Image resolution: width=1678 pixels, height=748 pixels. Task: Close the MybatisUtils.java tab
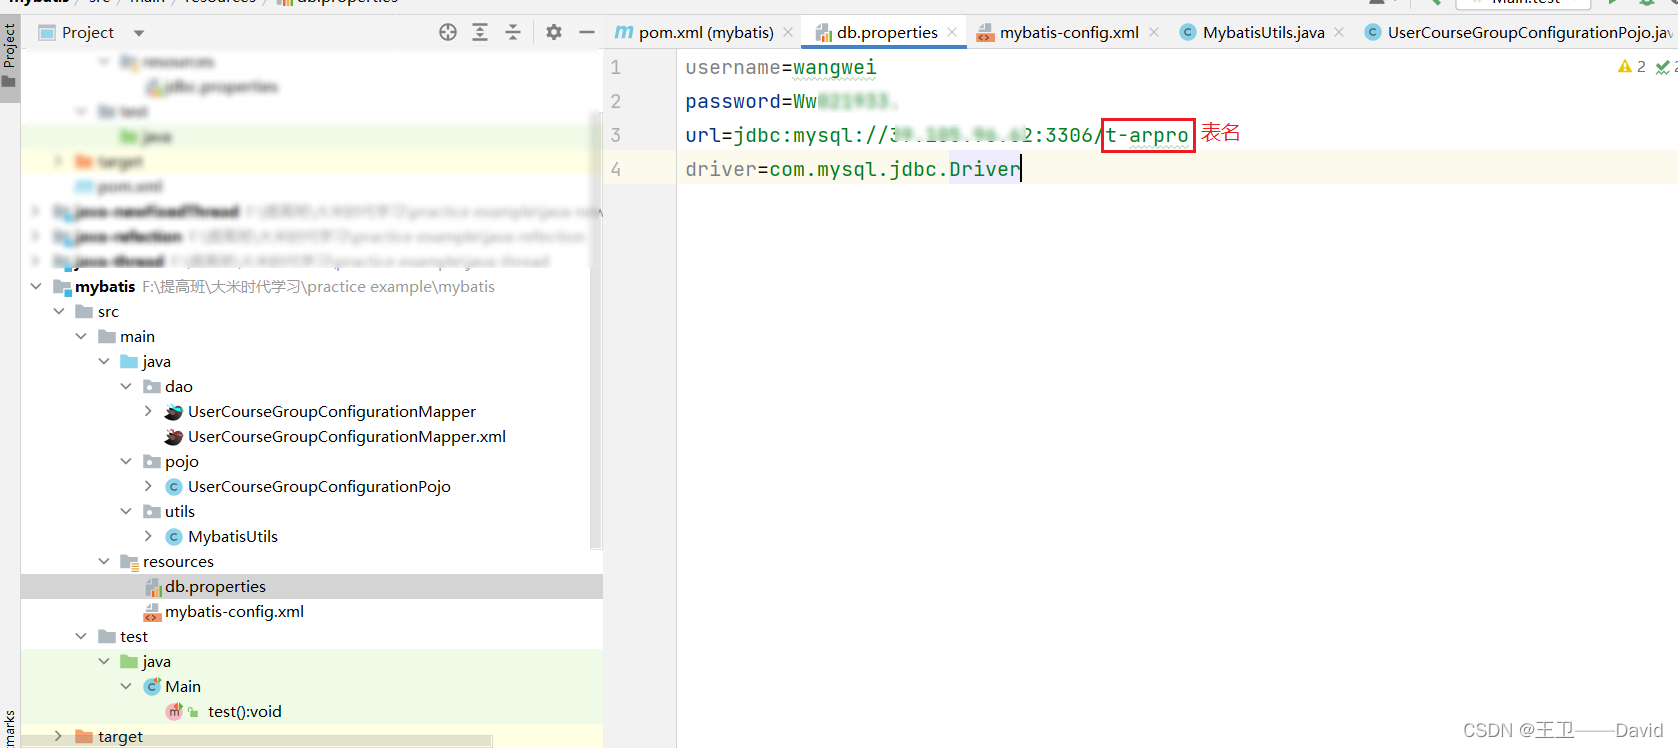[1339, 32]
